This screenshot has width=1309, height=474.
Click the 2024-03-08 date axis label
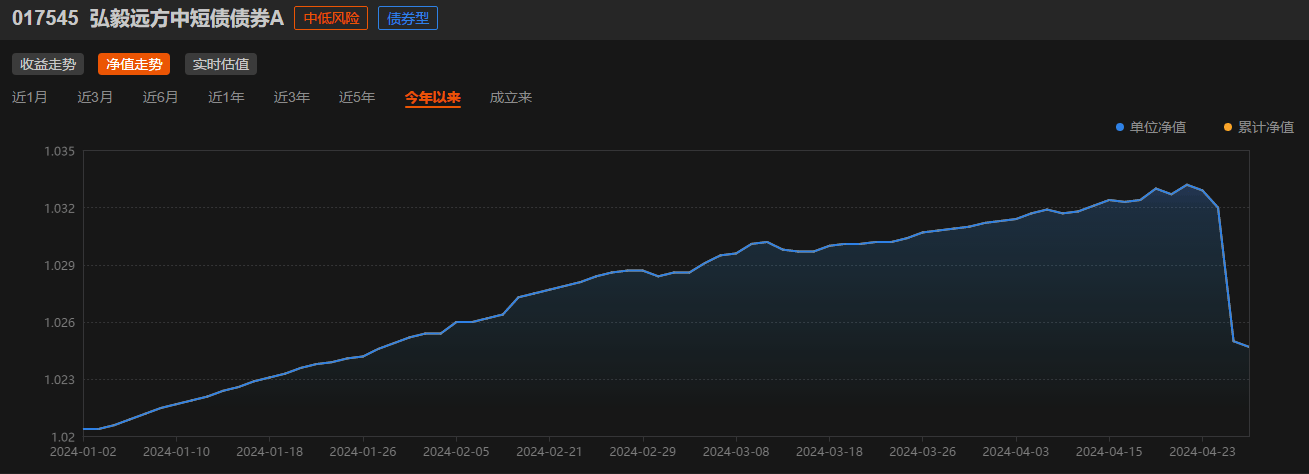[736, 452]
